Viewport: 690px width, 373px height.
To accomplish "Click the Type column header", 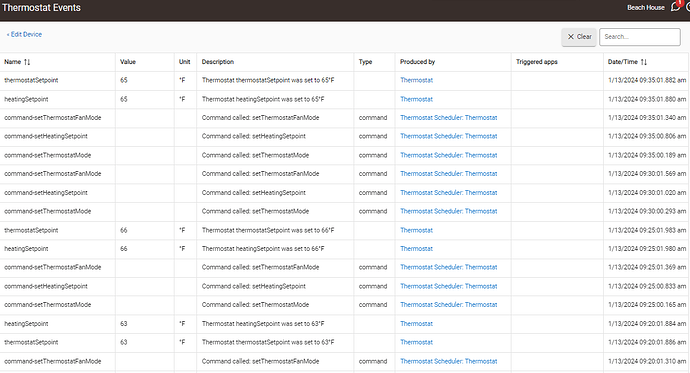I will [x=365, y=62].
